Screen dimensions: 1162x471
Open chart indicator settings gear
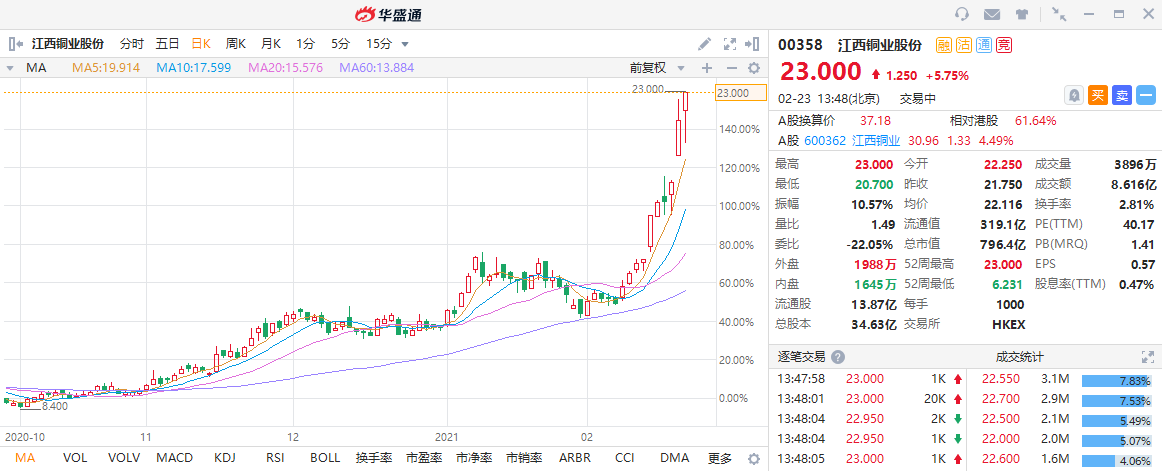(754, 68)
